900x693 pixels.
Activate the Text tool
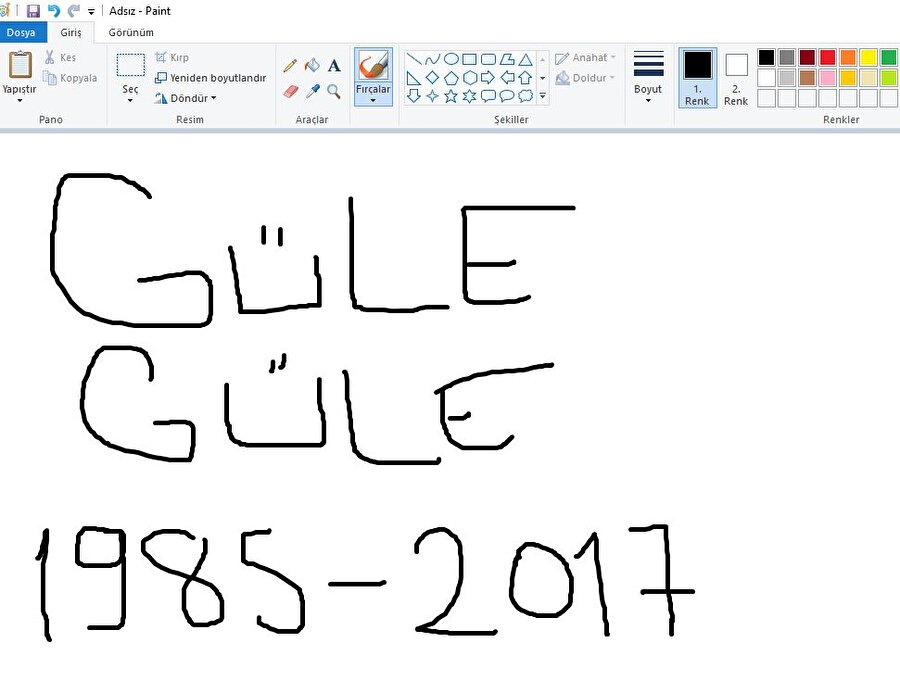pos(334,66)
